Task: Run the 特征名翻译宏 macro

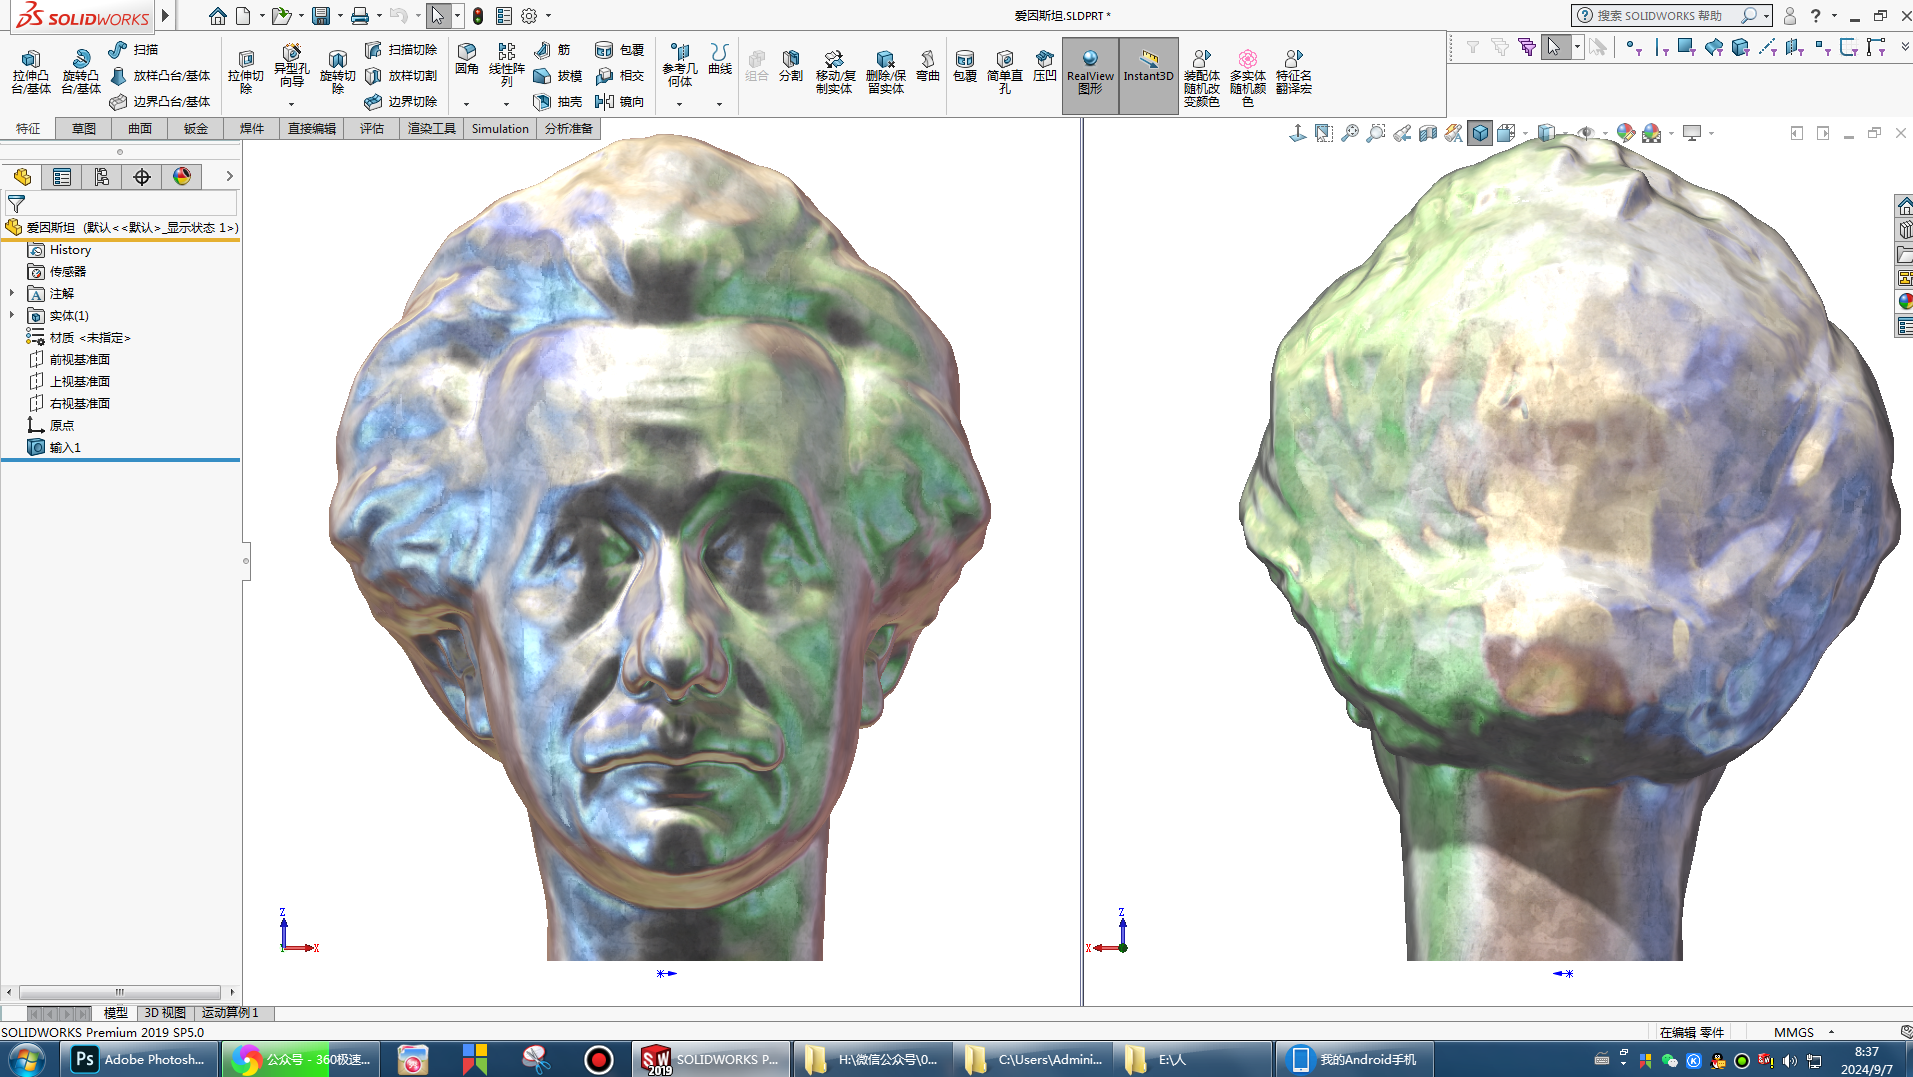Action: coord(1294,72)
